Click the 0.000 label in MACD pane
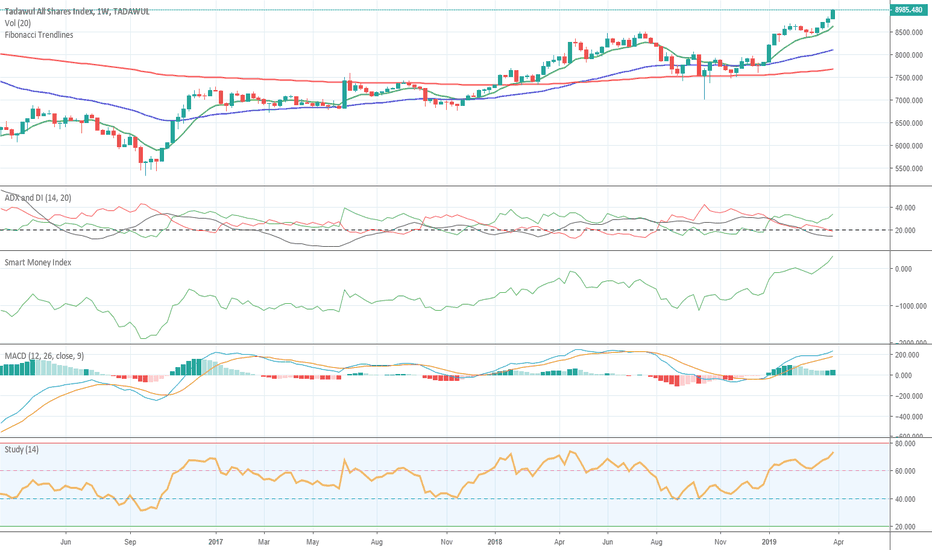 point(903,376)
